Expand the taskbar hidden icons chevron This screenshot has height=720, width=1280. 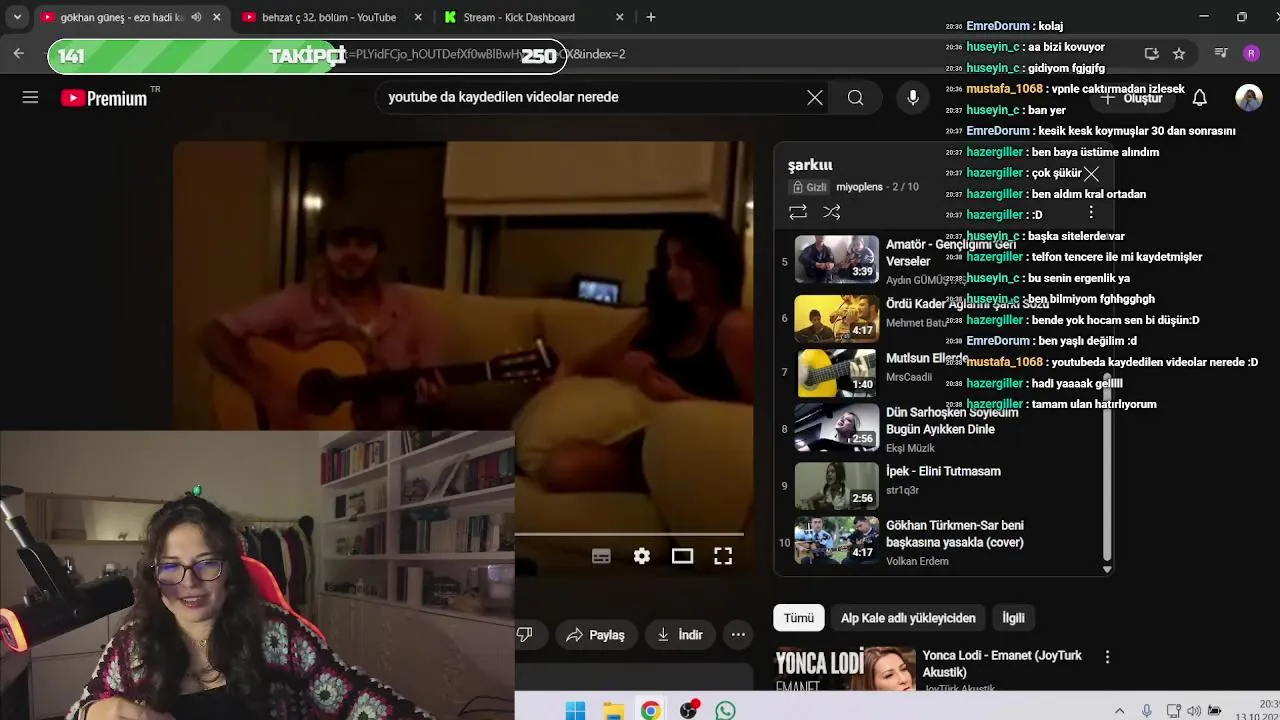pos(1120,711)
